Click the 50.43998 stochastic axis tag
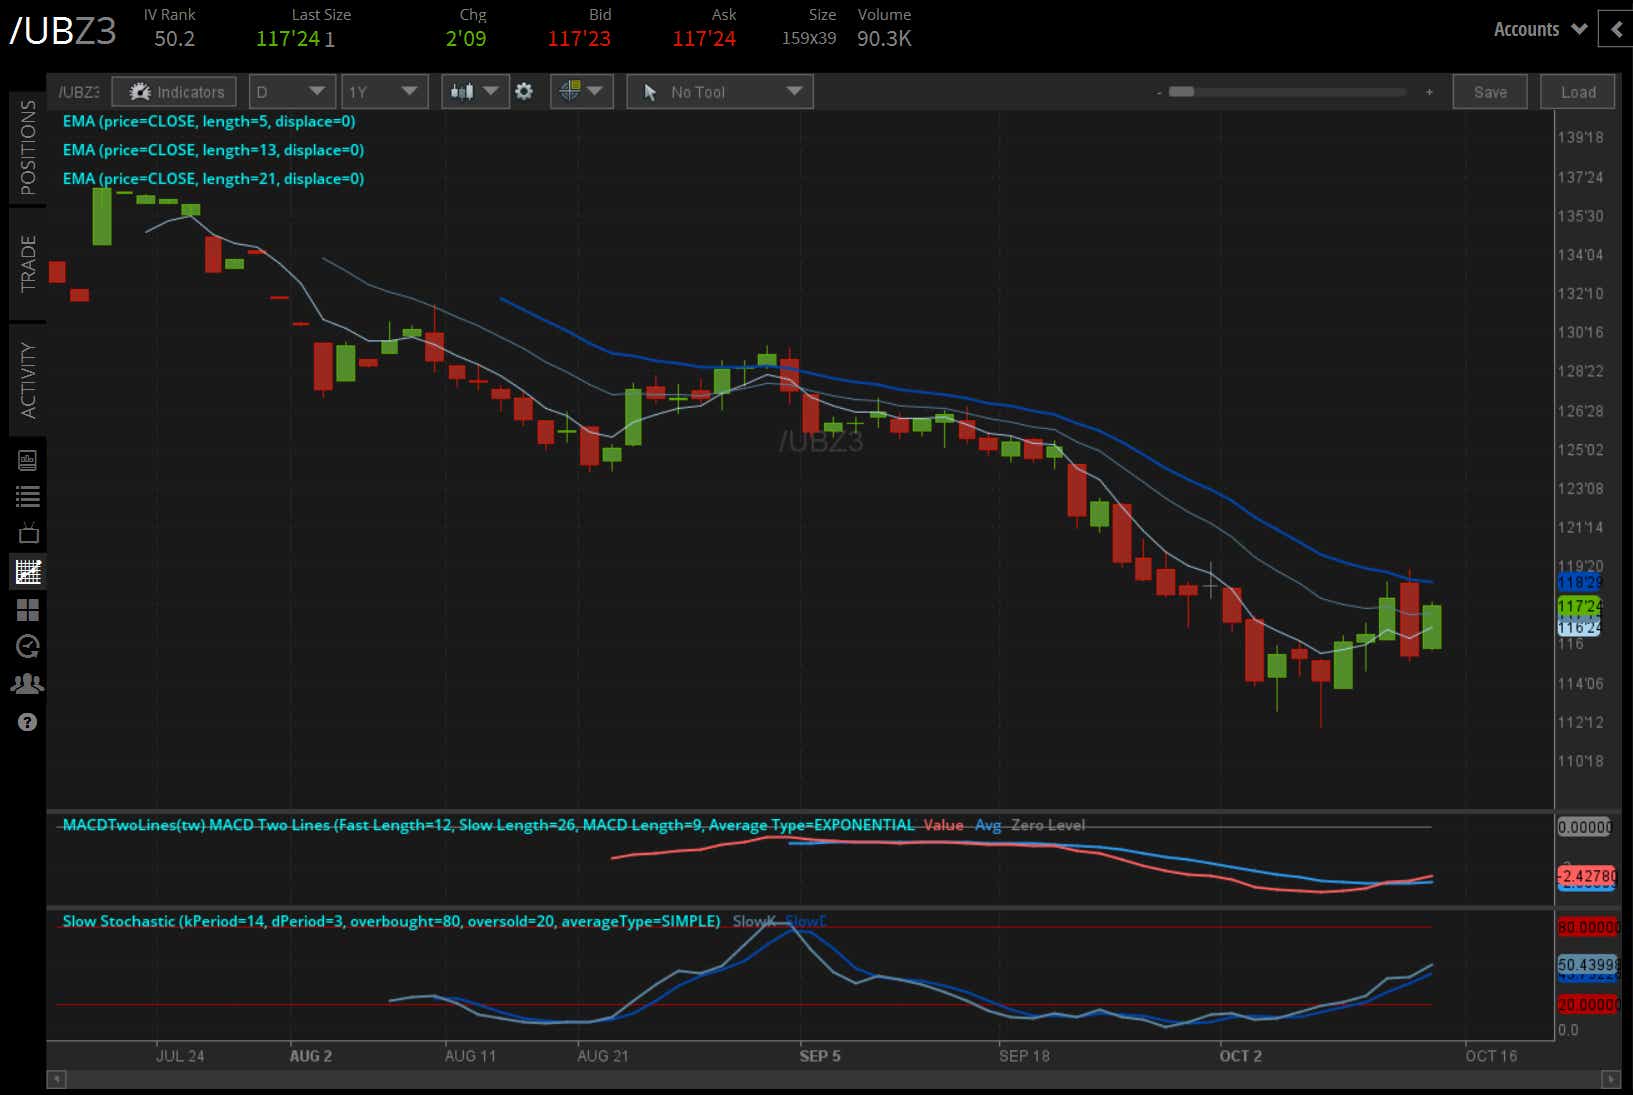The height and width of the screenshot is (1095, 1633). pyautogui.click(x=1587, y=965)
